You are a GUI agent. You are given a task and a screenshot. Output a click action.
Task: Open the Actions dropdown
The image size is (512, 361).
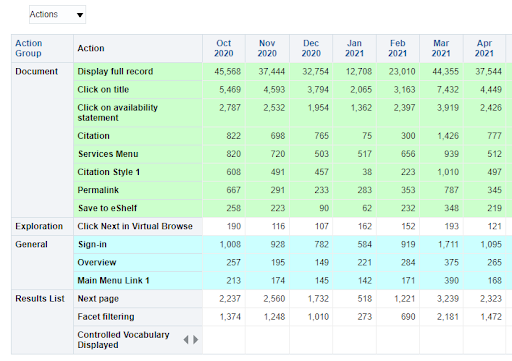pyautogui.click(x=57, y=14)
